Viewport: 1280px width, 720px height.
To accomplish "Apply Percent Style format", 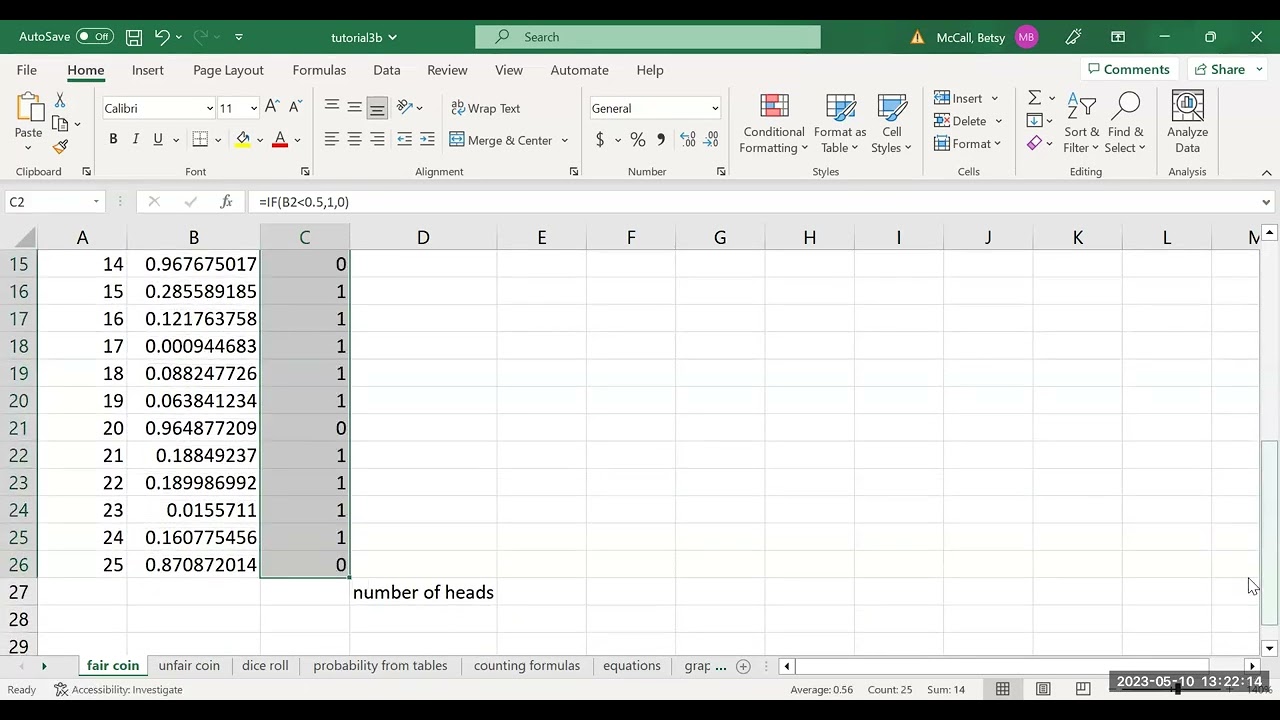I will pyautogui.click(x=637, y=140).
